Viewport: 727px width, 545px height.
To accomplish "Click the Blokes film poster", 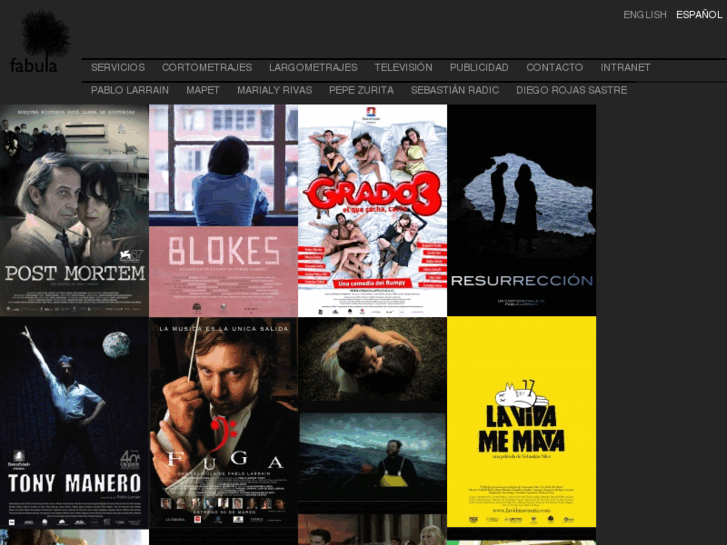I will tap(223, 210).
